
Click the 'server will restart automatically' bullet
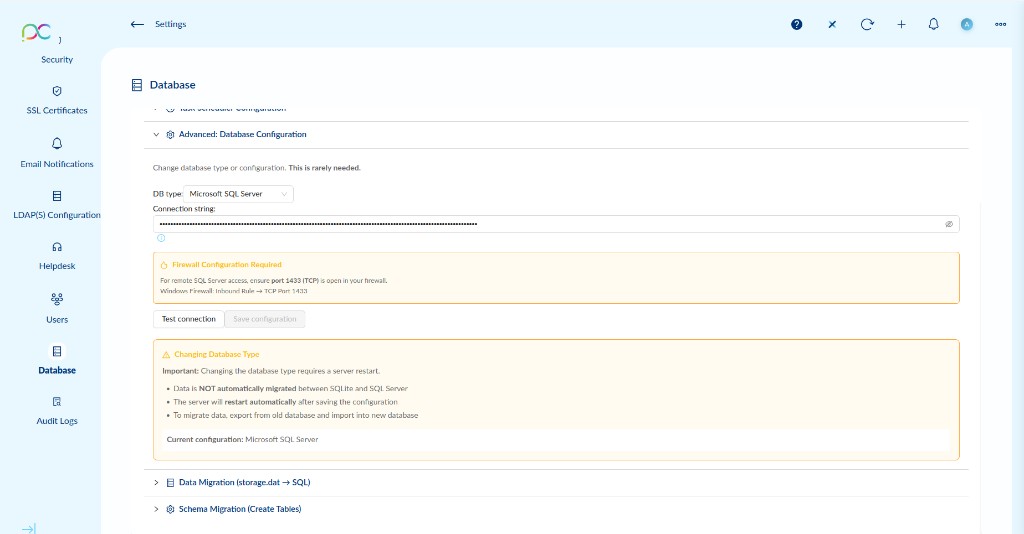point(285,402)
